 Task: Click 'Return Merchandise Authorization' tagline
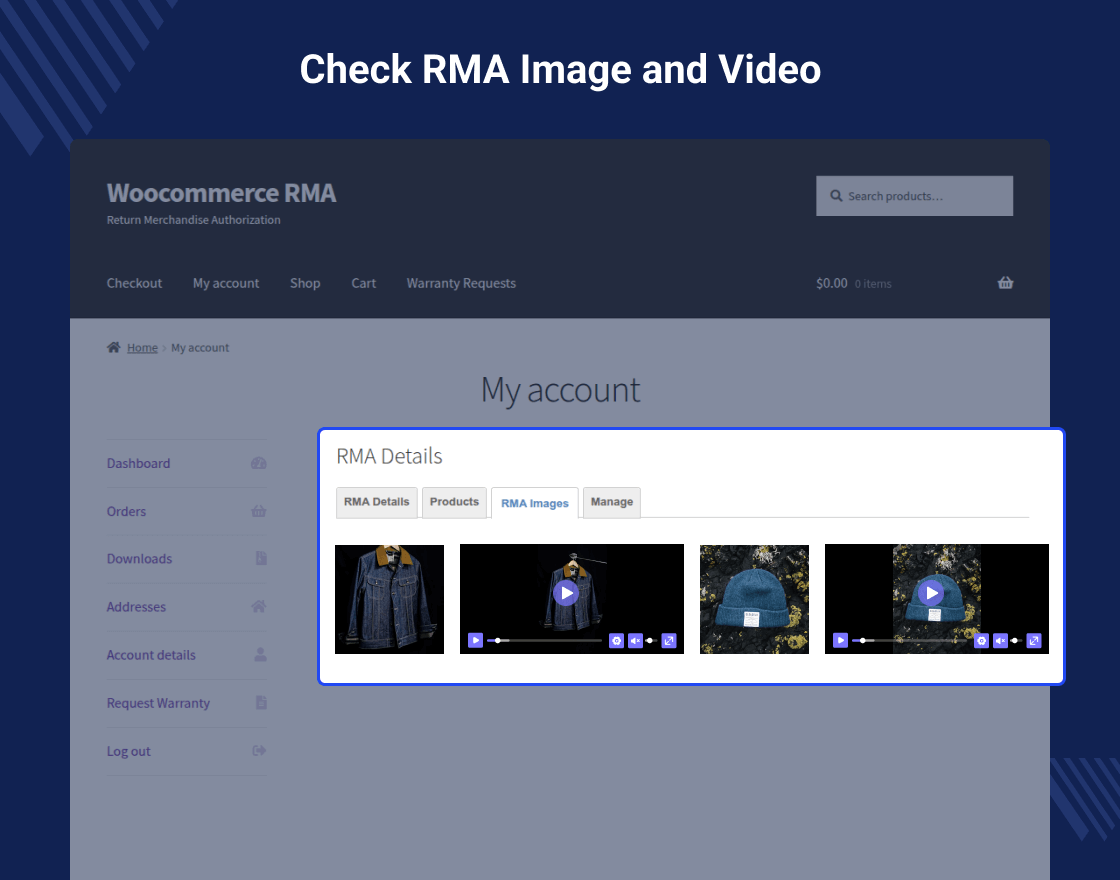point(194,220)
